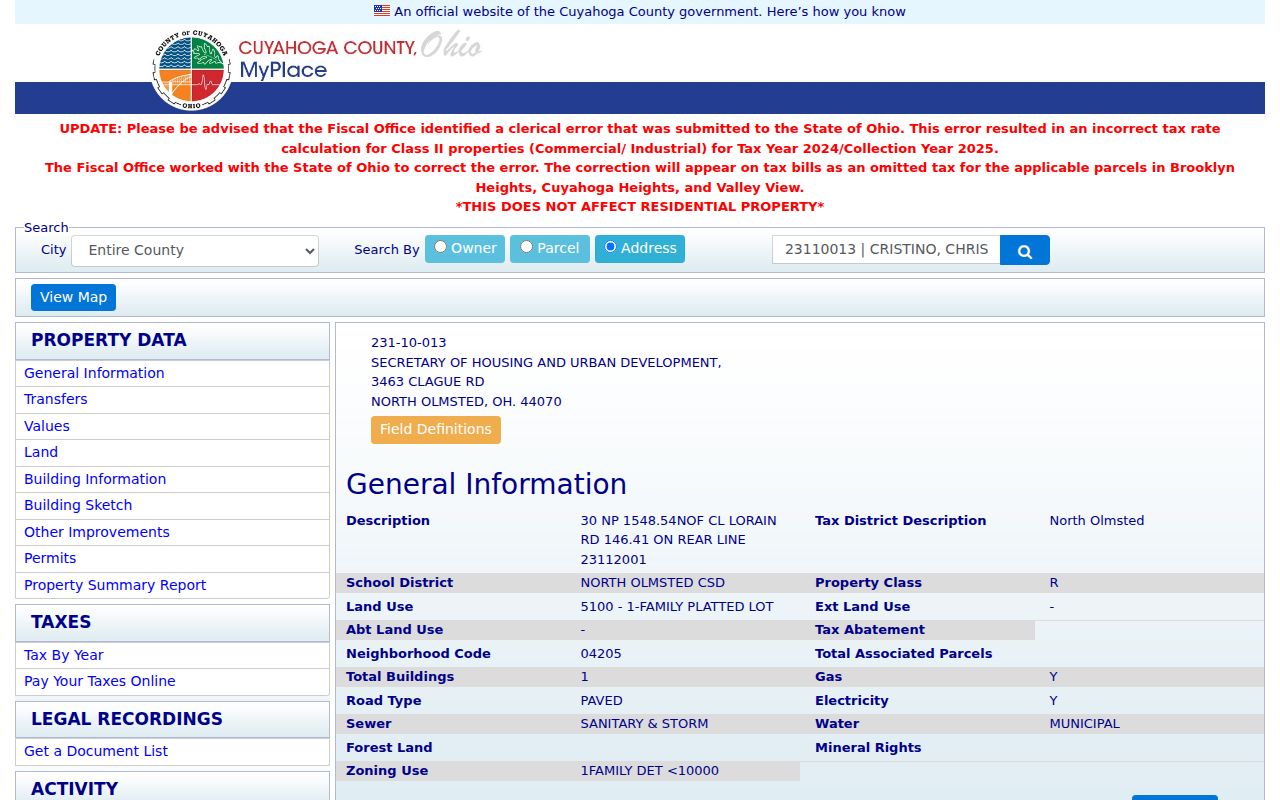1280x800 pixels.
Task: Click the View Map button
Action: [73, 297]
